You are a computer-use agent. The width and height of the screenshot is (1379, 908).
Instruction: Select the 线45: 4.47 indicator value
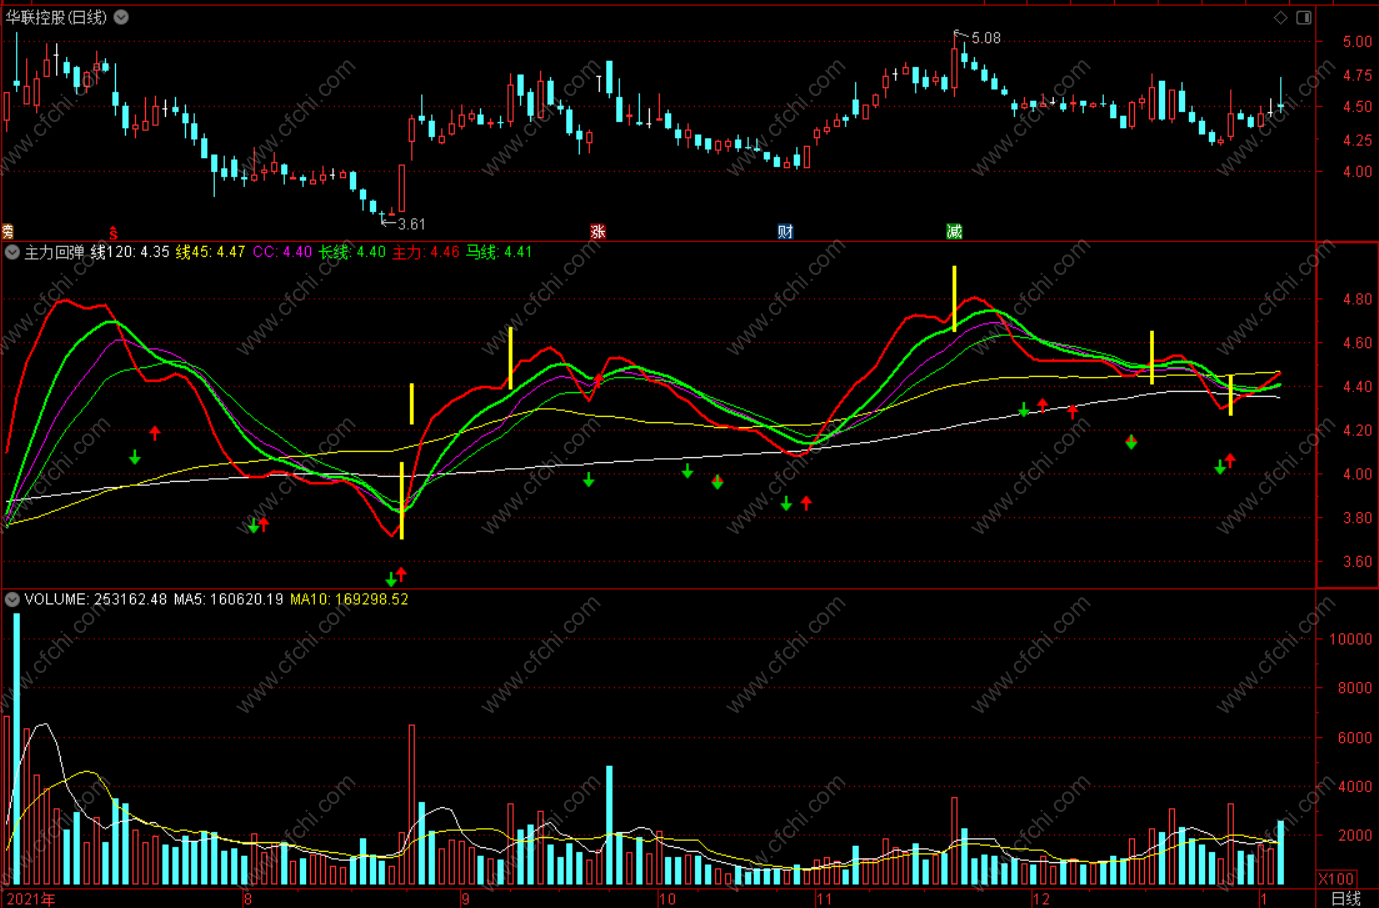[x=211, y=252]
